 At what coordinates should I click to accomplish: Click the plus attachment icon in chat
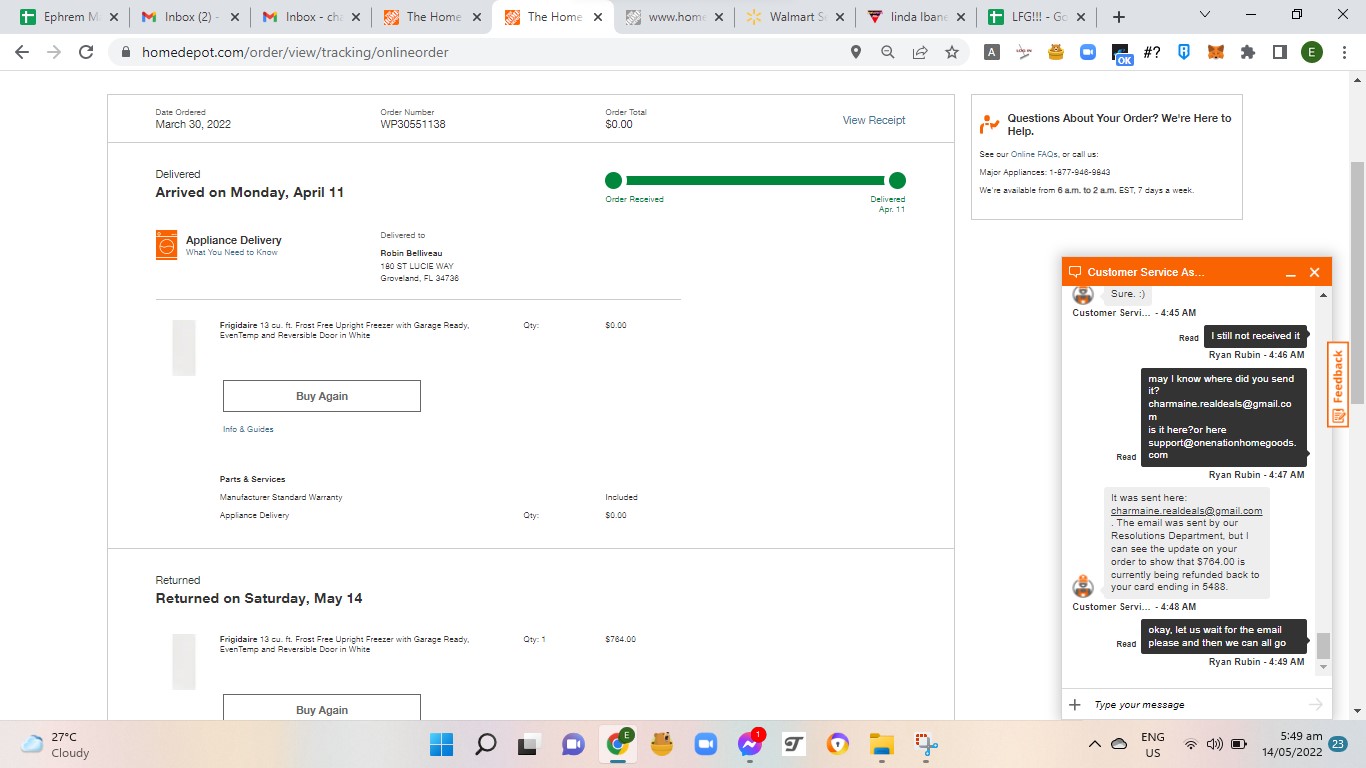point(1076,704)
